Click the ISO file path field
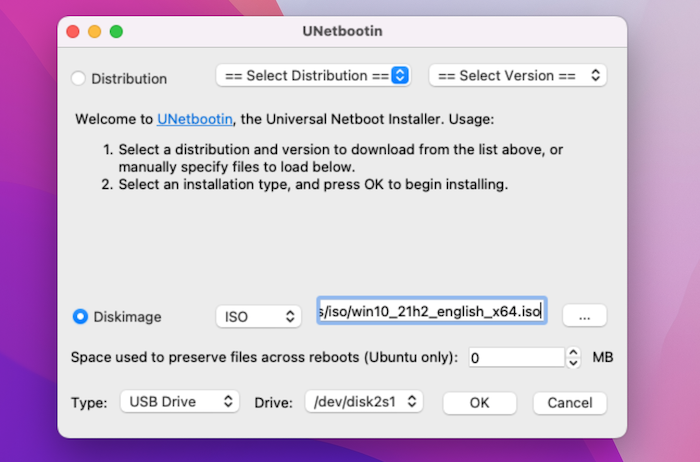The width and height of the screenshot is (700, 462). tap(432, 311)
